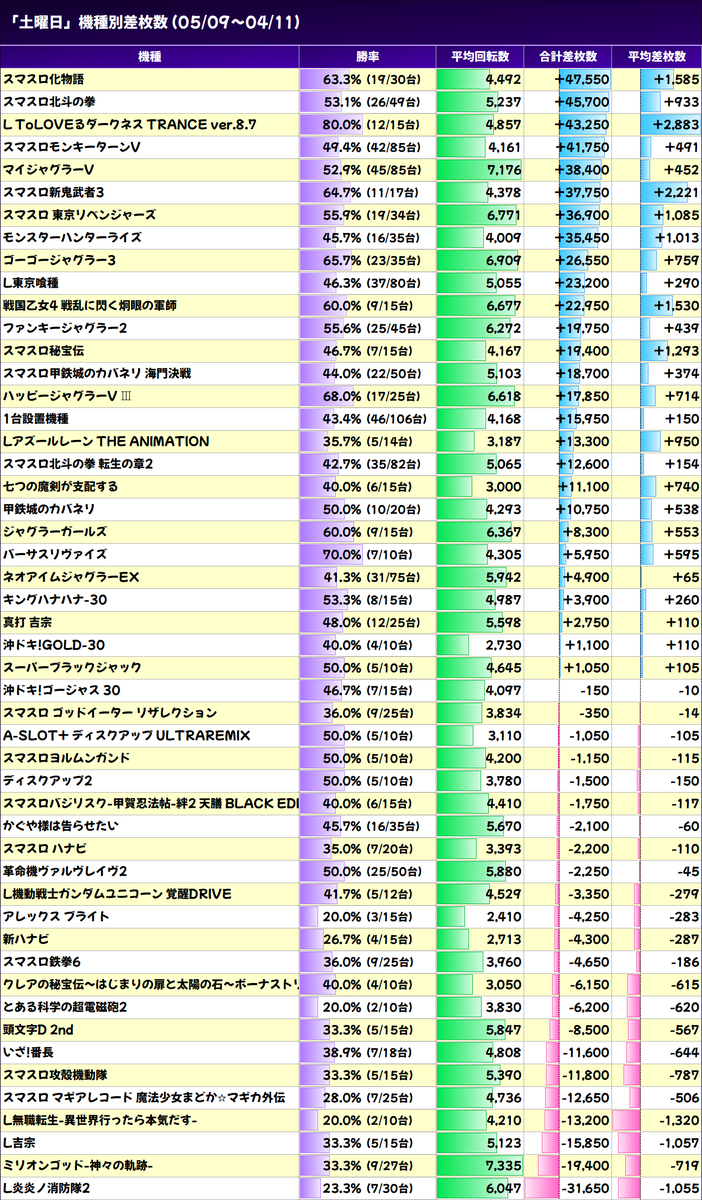Click L ToLOVEるダークネス TRANCE ver.8.7 name
Screen dimensions: 702x1200
(130, 124)
